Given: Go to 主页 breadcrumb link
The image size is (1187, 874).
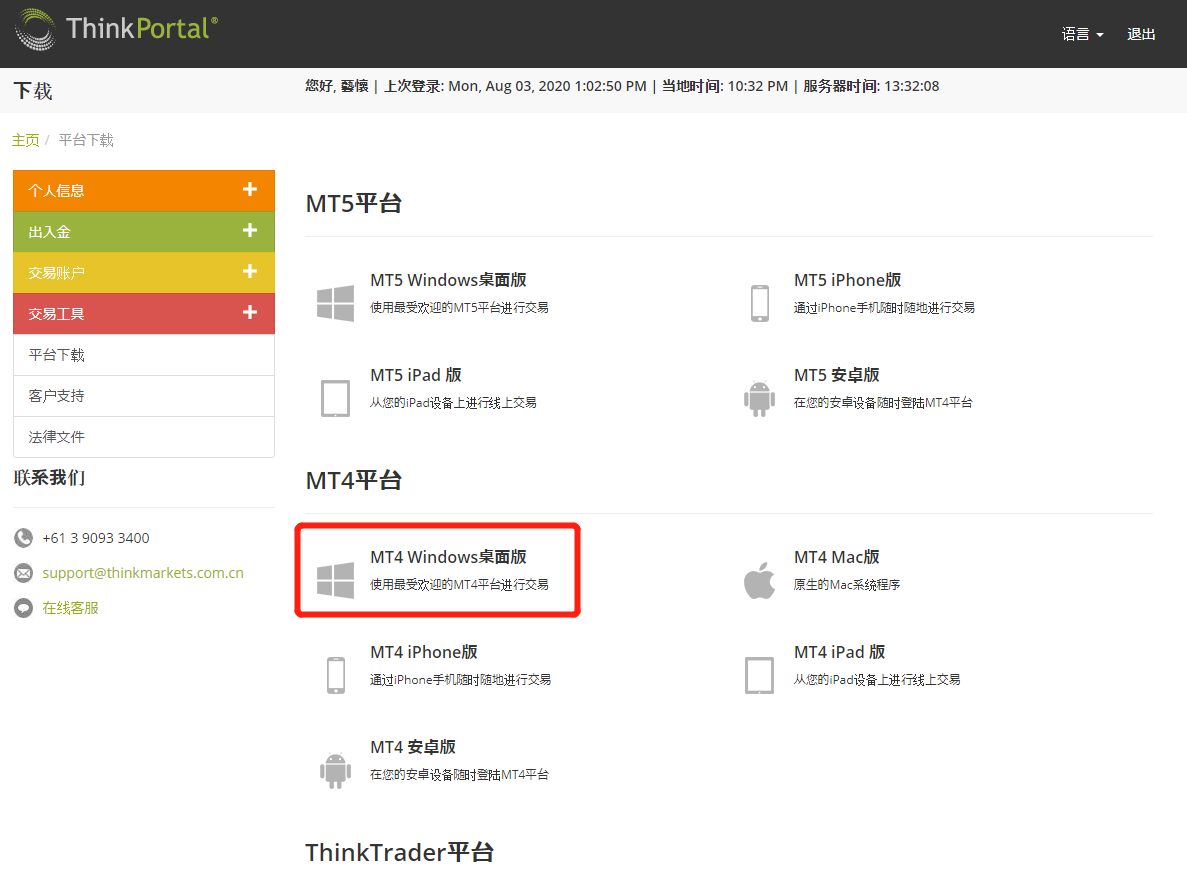Looking at the screenshot, I should [x=26, y=140].
